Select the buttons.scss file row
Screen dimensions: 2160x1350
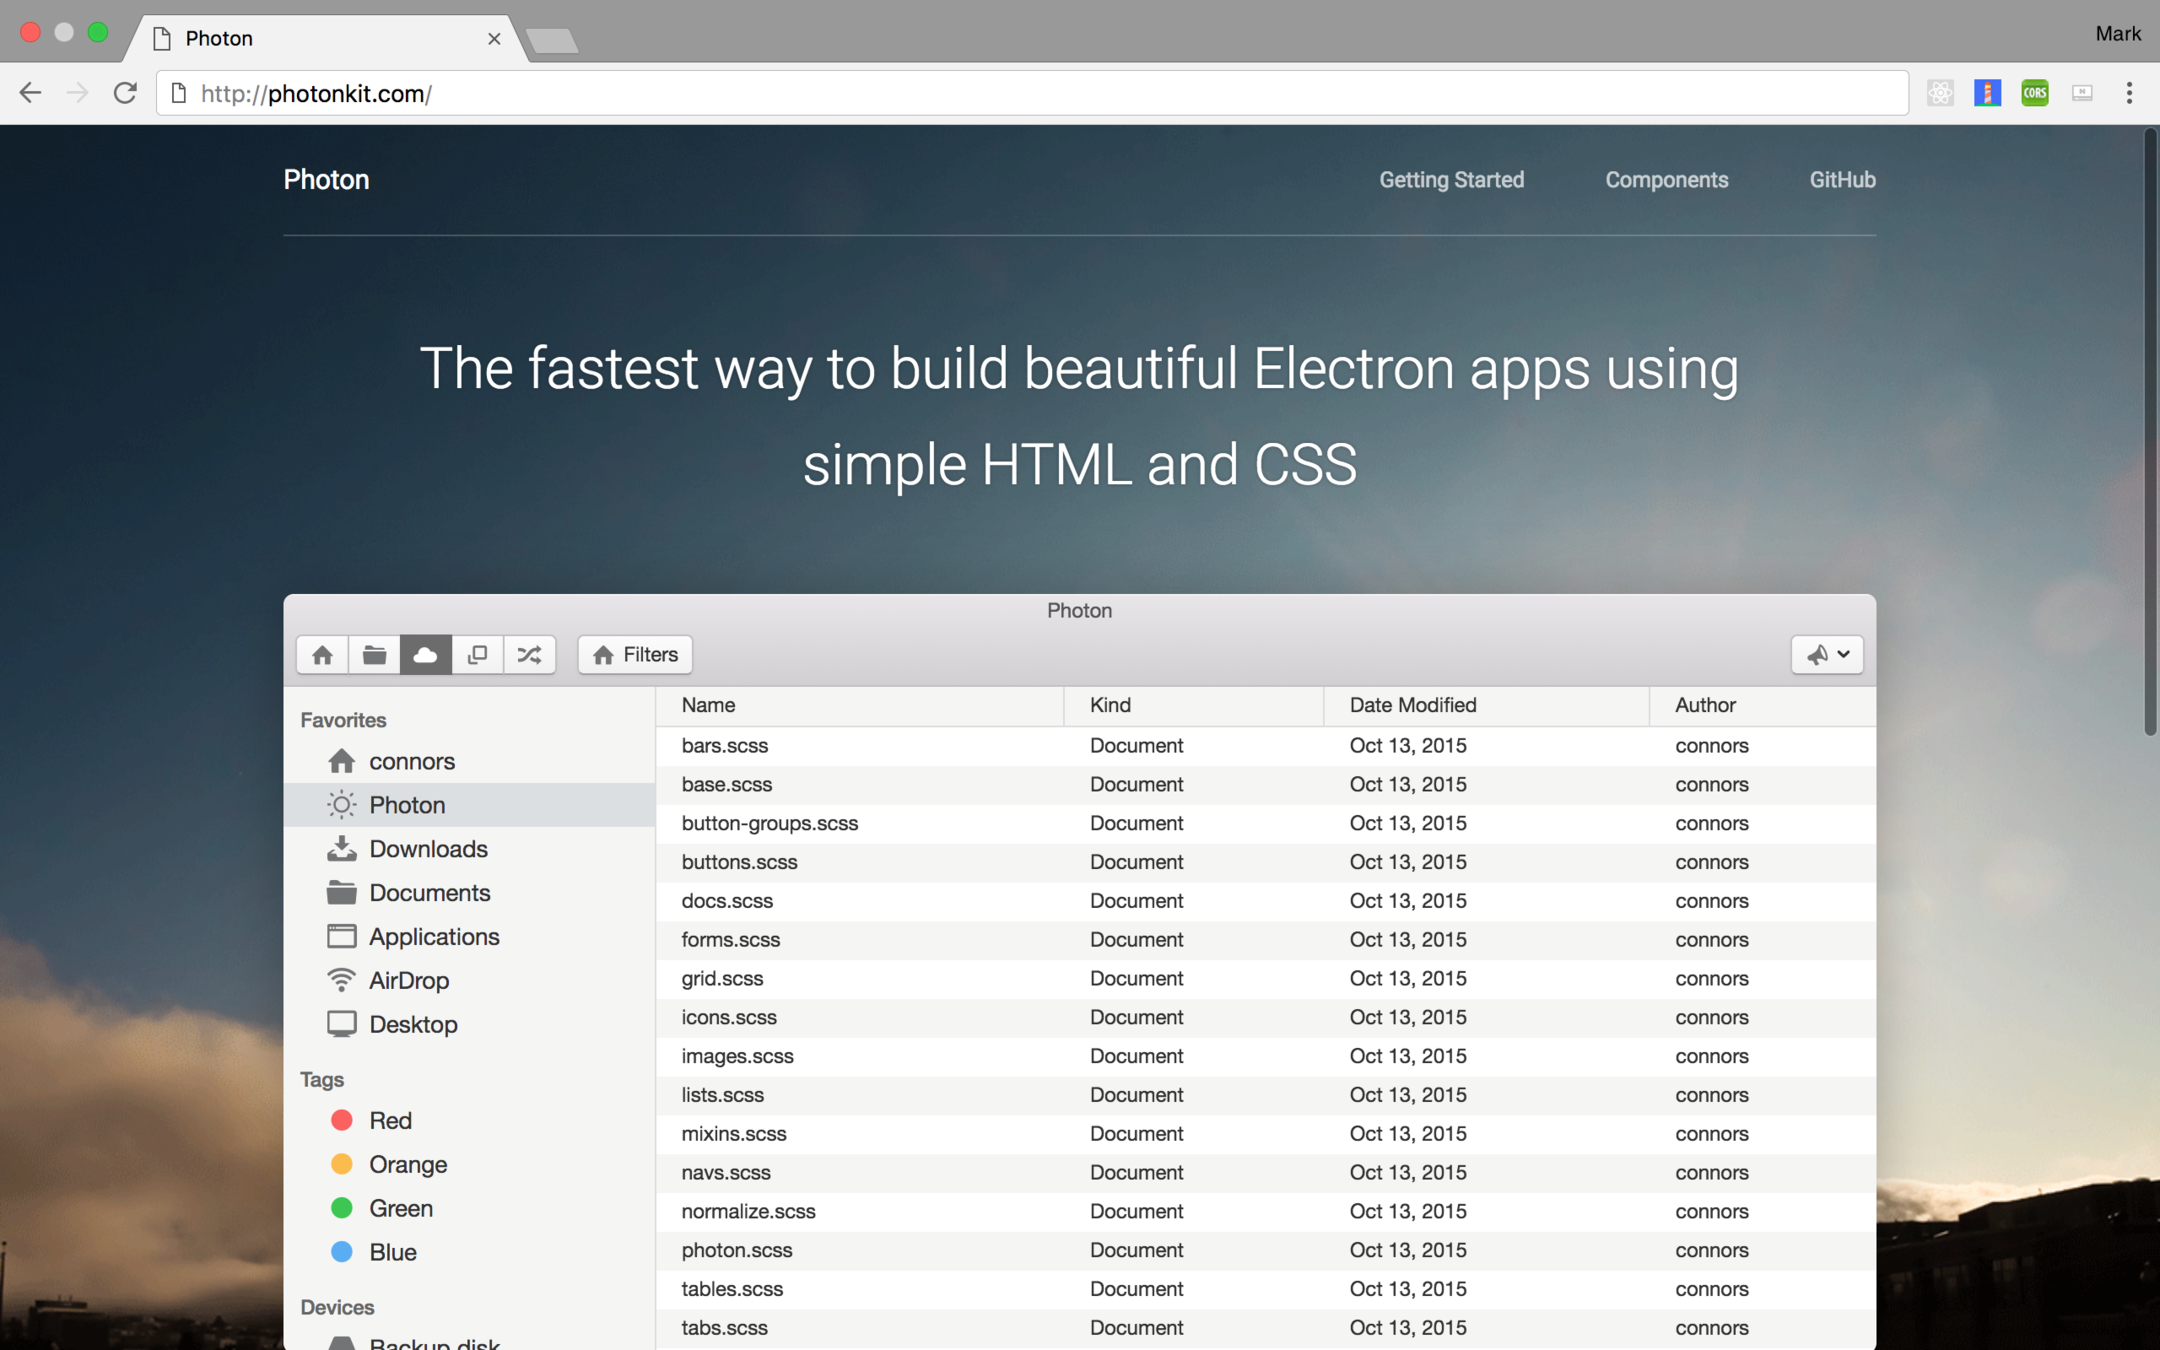coord(739,862)
